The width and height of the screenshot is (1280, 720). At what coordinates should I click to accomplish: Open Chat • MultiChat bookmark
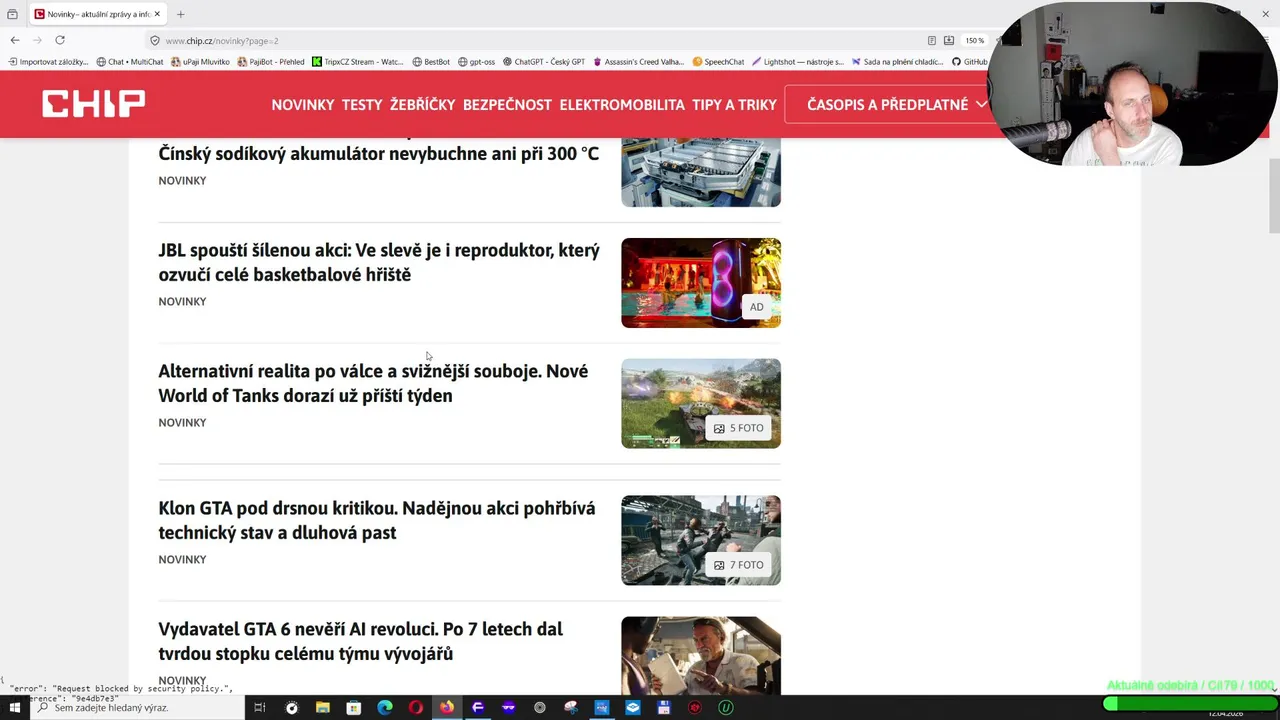click(130, 62)
